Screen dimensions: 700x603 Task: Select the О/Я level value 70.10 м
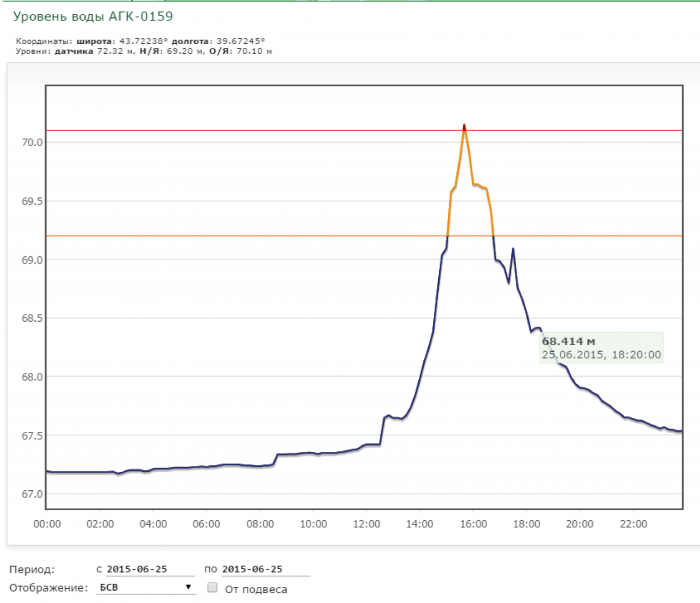click(x=254, y=51)
